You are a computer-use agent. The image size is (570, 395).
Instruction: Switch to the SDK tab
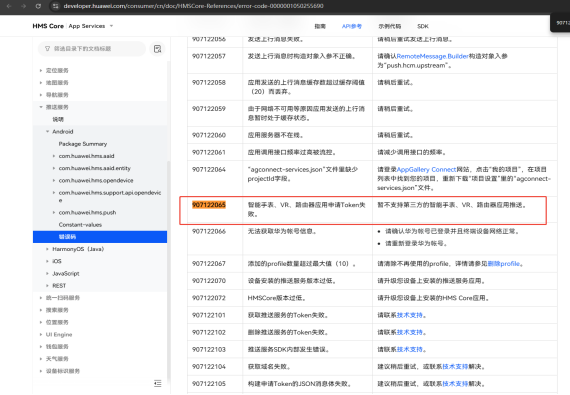423,26
